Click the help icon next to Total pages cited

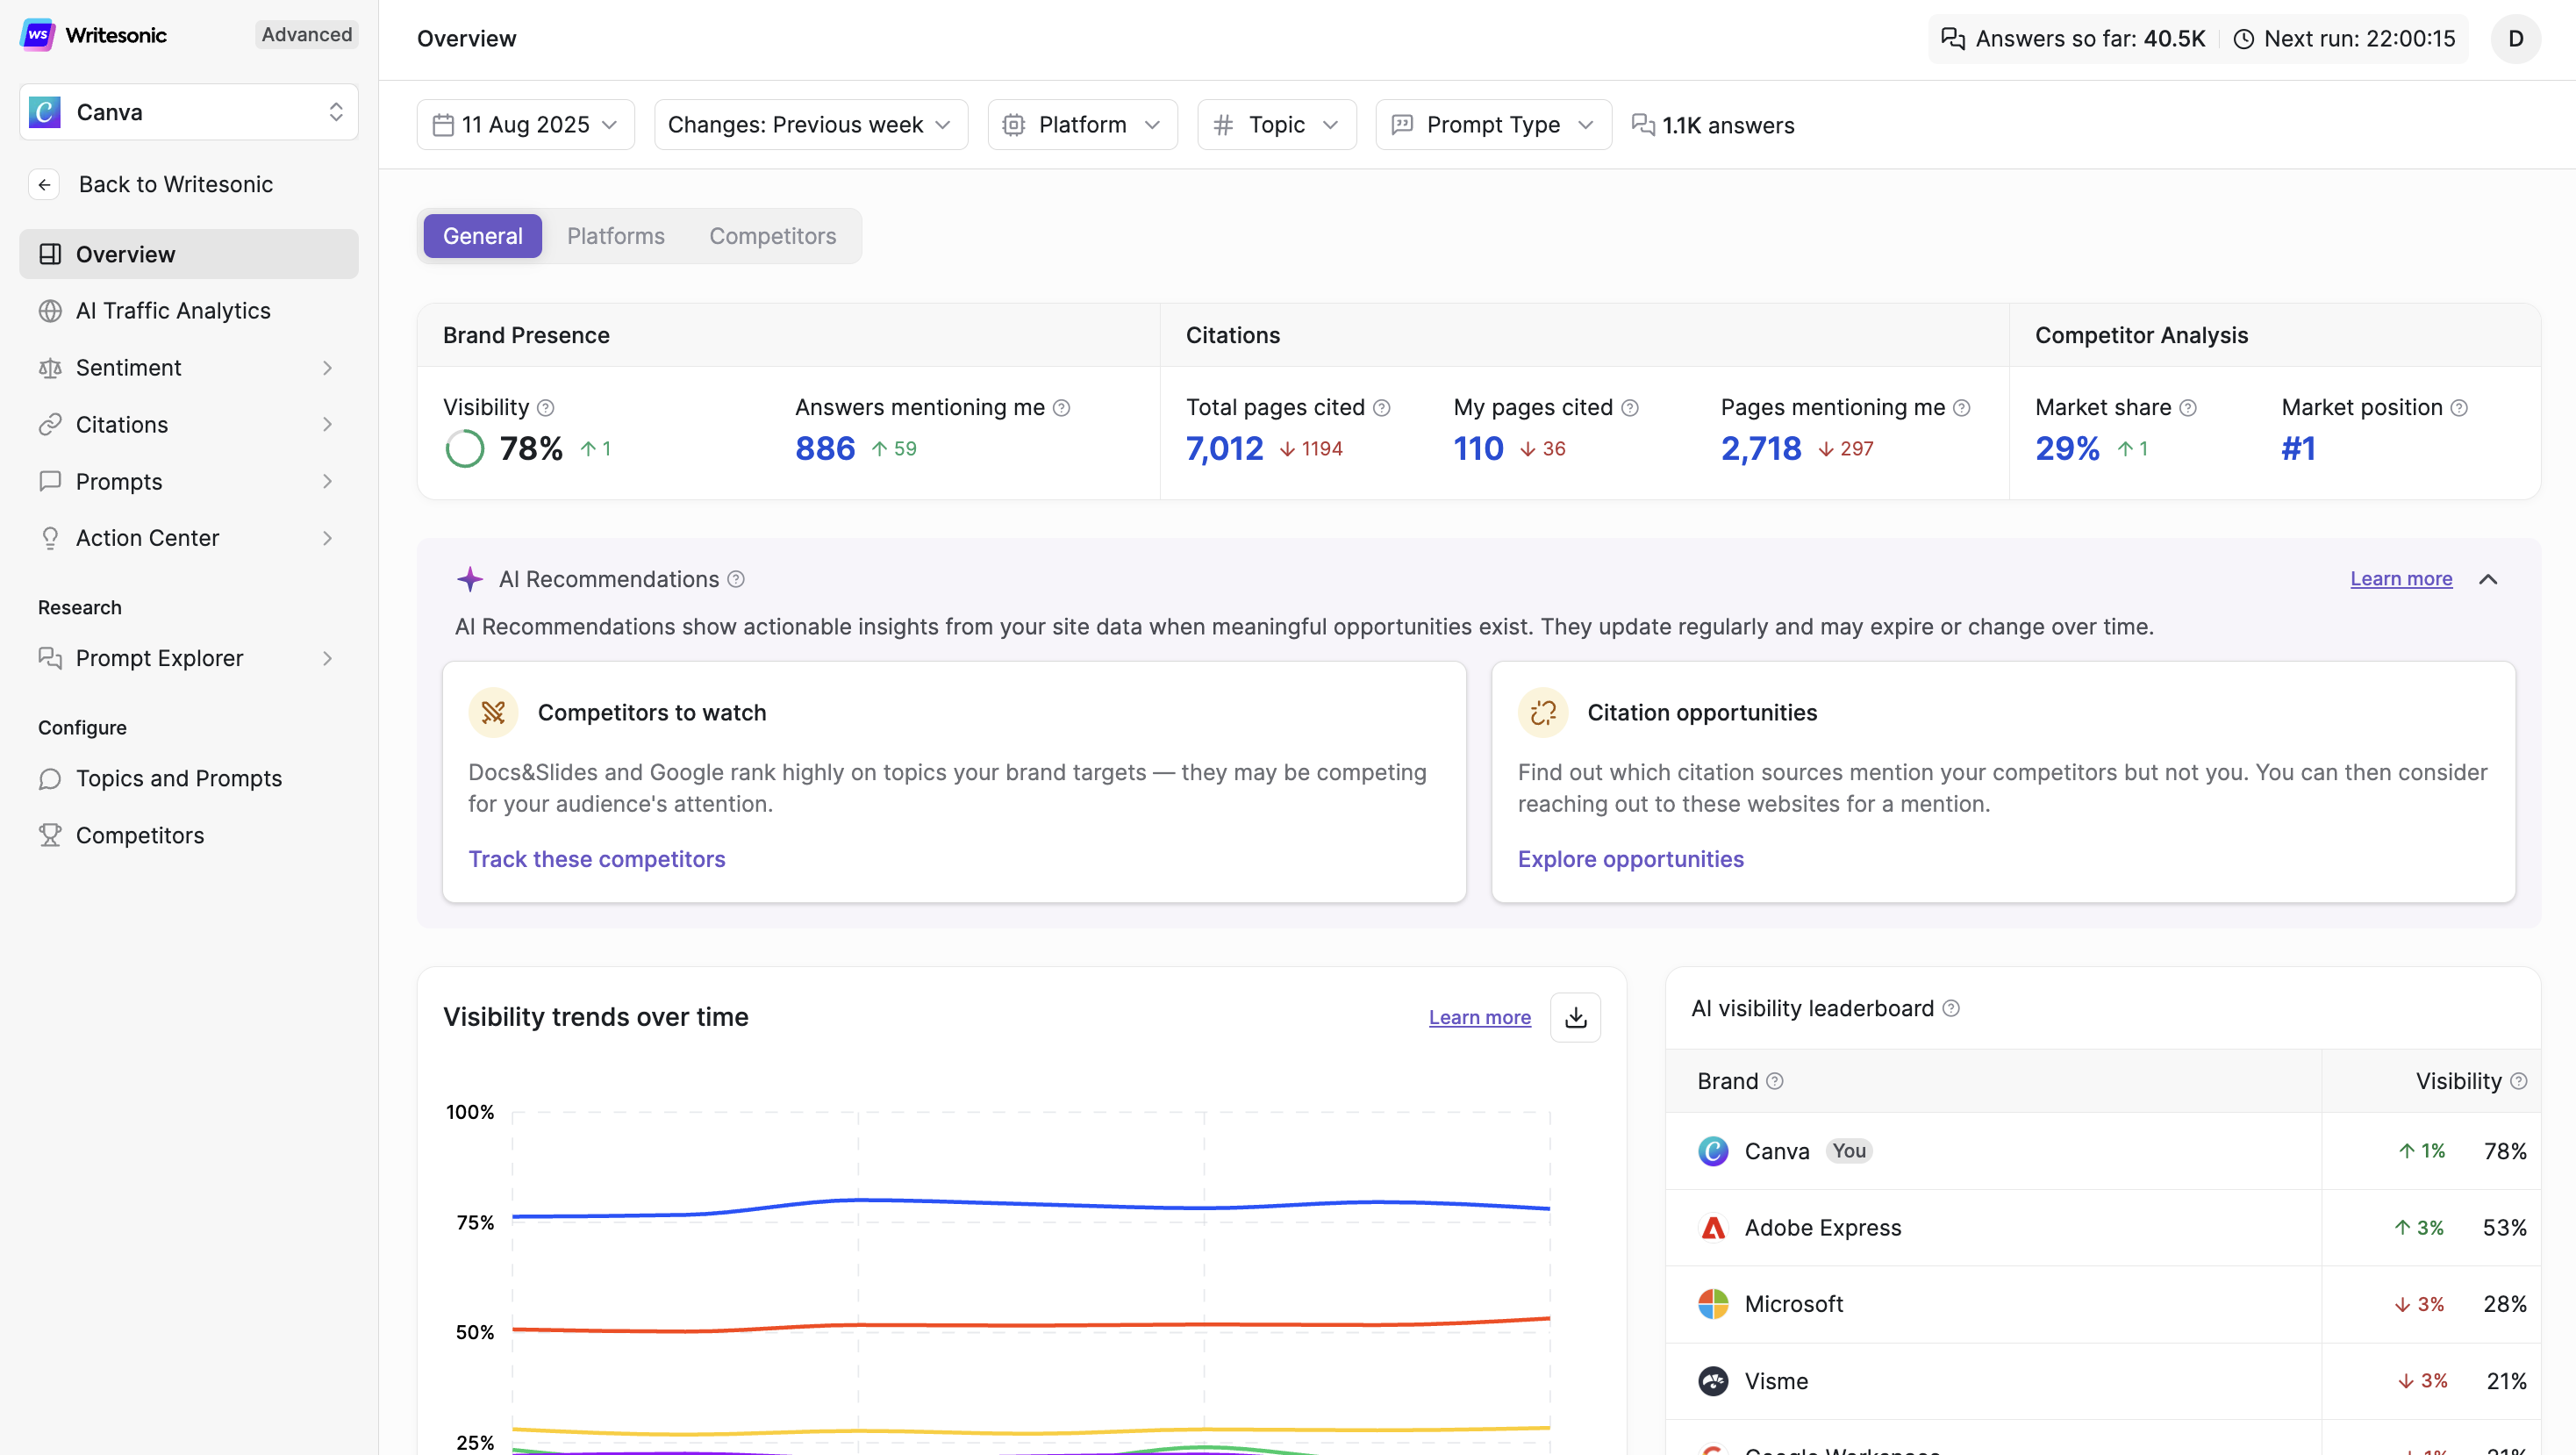pyautogui.click(x=1382, y=408)
